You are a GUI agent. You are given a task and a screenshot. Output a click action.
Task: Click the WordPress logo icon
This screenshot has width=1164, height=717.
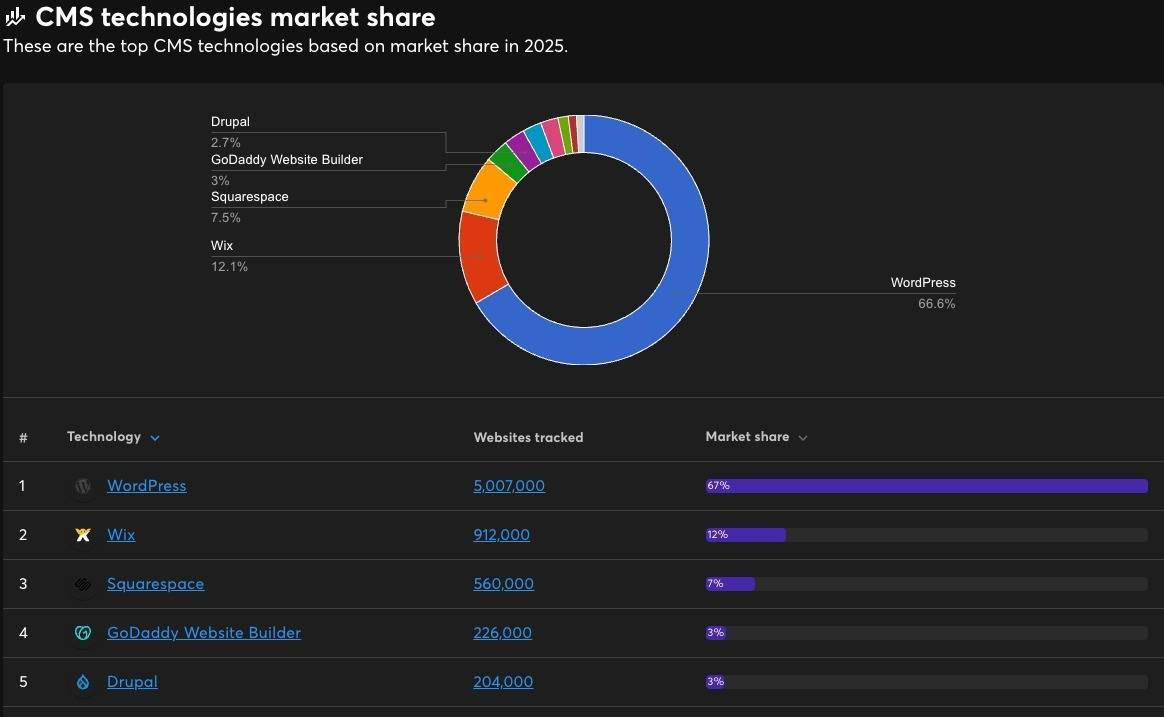[84, 486]
